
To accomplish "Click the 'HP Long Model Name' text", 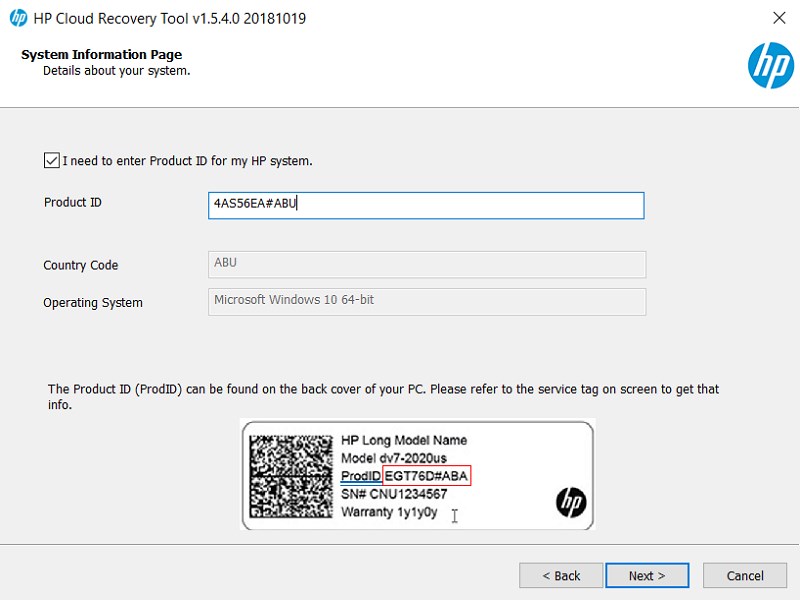I will click(404, 440).
